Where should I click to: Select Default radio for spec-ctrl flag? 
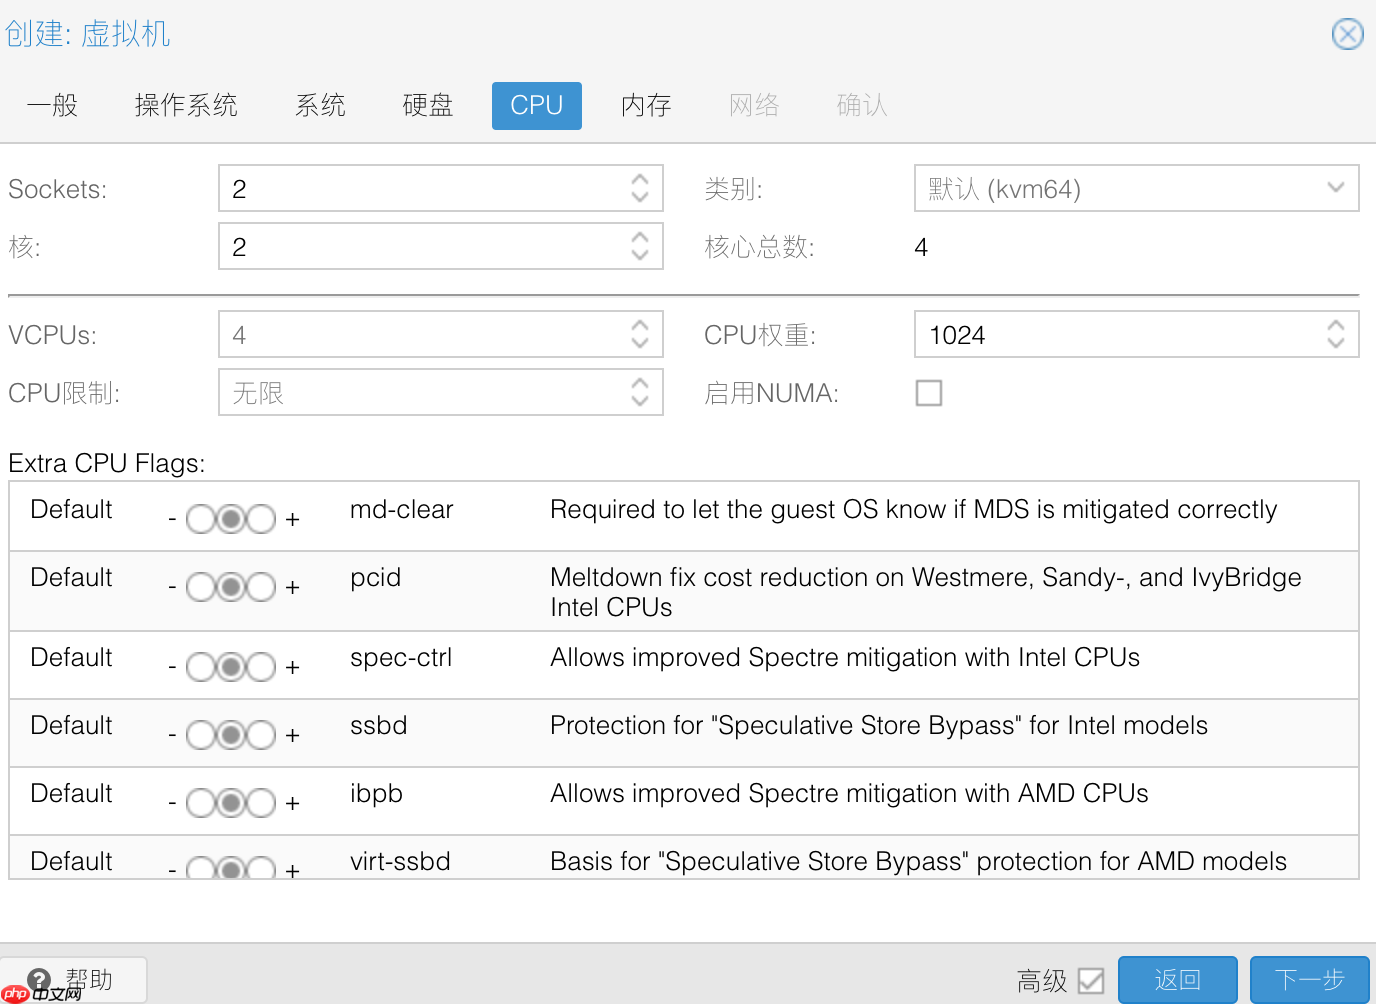coord(230,666)
